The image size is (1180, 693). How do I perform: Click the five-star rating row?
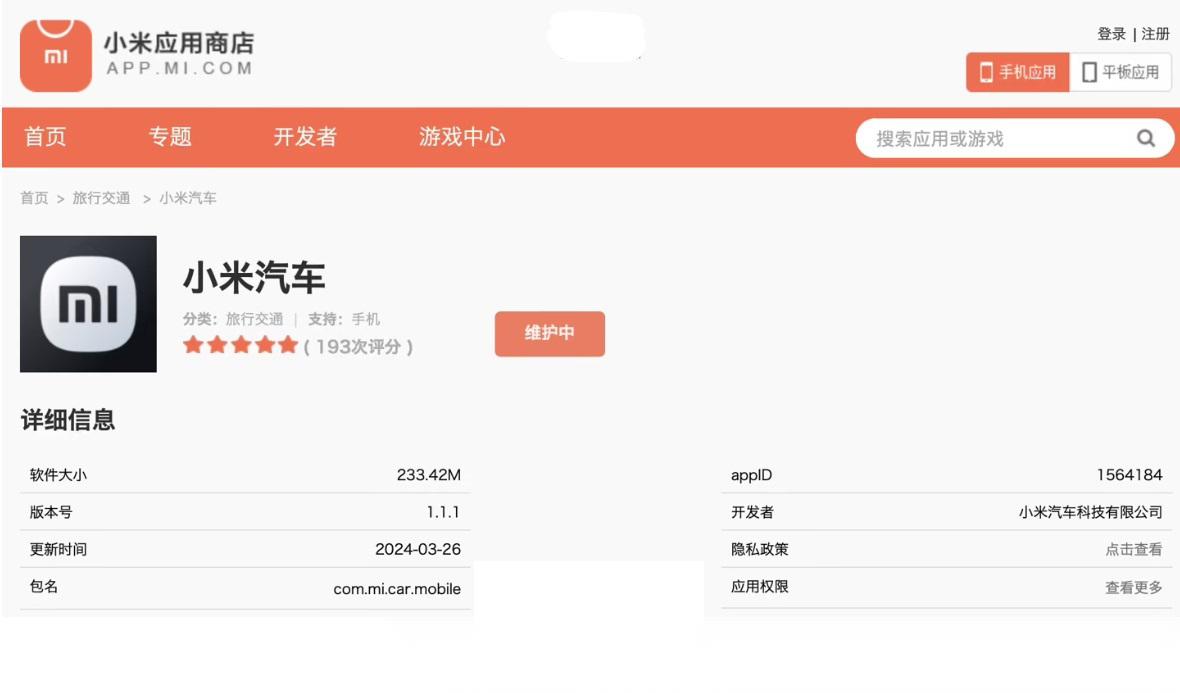[x=241, y=345]
